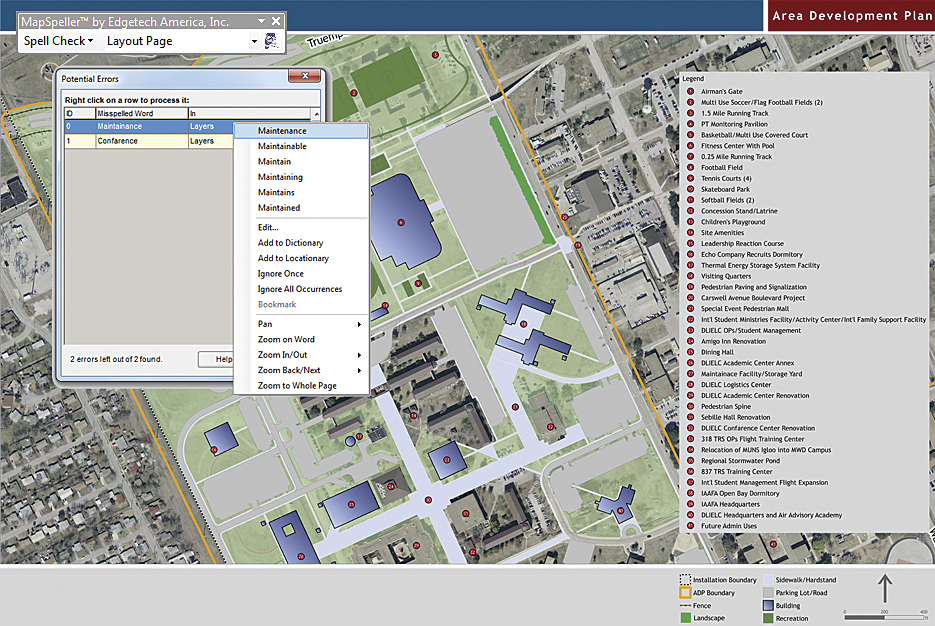This screenshot has height=626, width=935.
Task: Open the Spell Check dropdown menu
Action: [59, 41]
